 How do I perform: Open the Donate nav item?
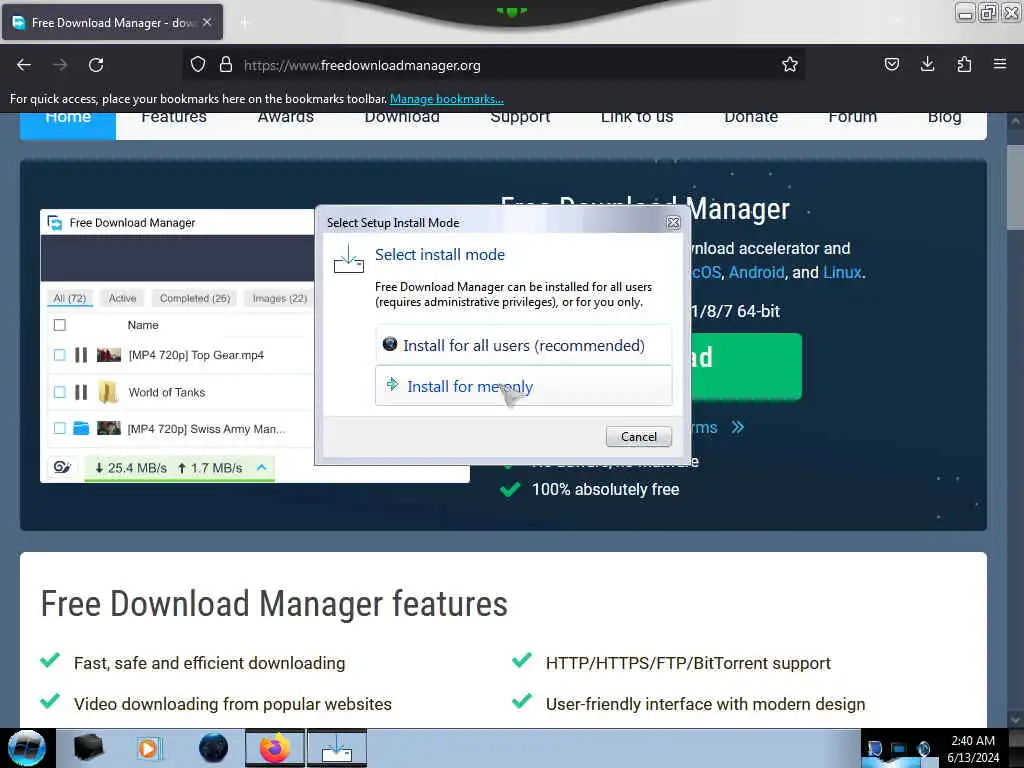(x=751, y=118)
